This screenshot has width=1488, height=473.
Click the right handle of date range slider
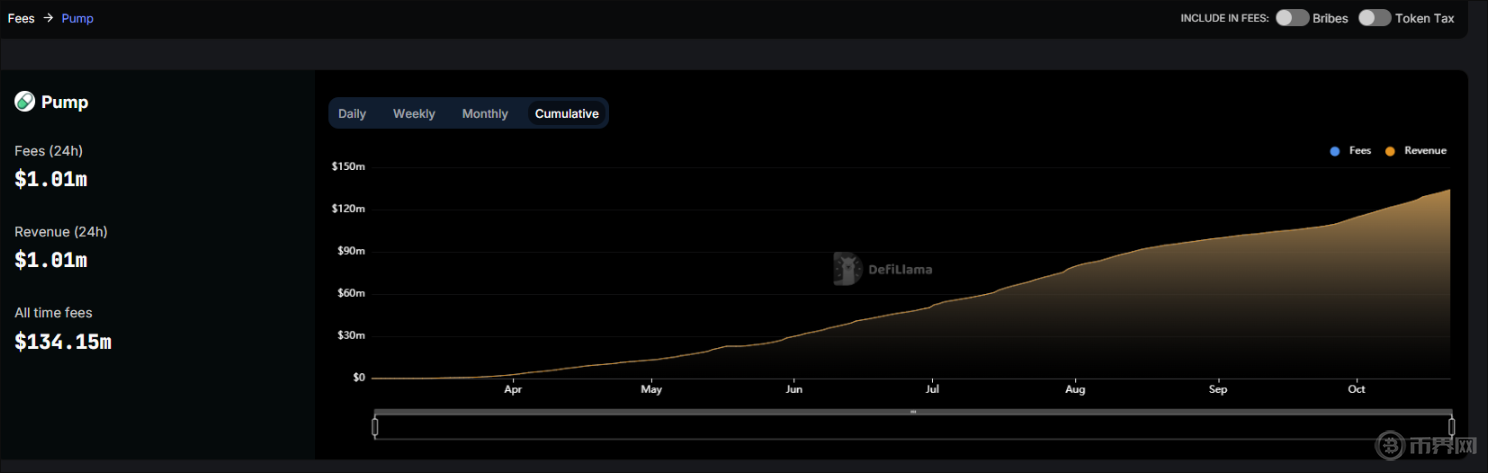[x=1451, y=427]
